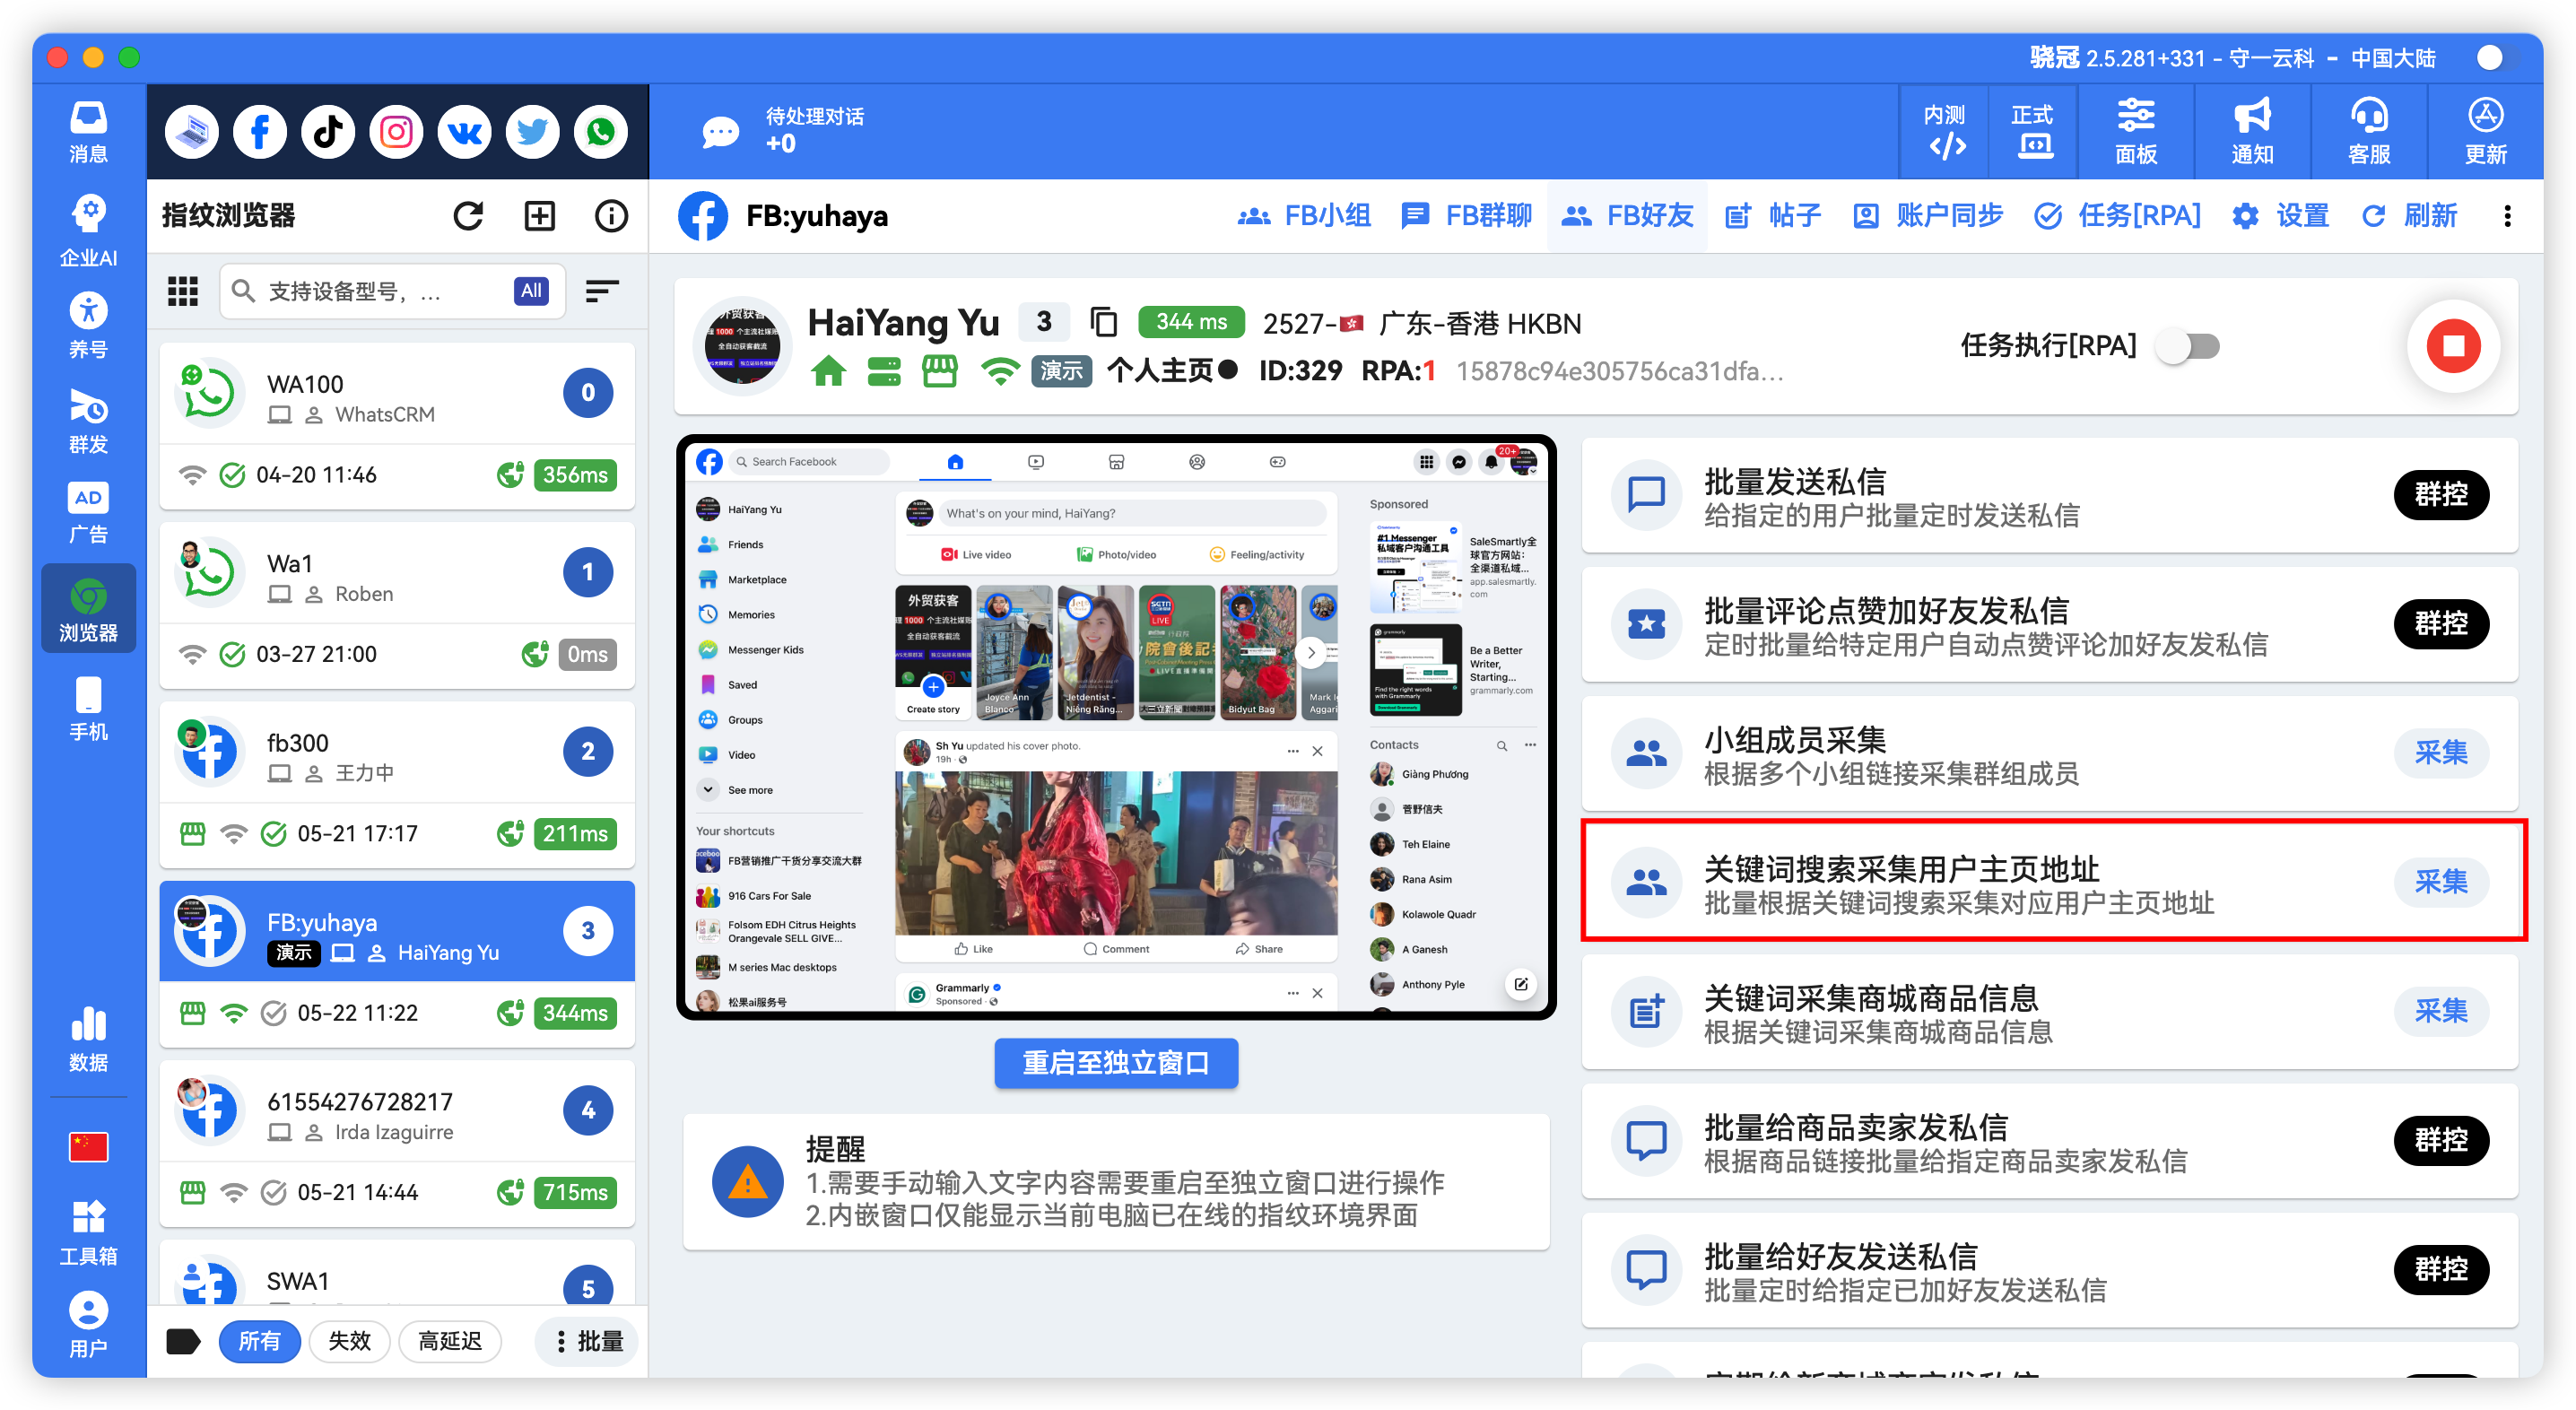
Task: Open the sort order dropdown in browser panel
Action: (x=601, y=291)
